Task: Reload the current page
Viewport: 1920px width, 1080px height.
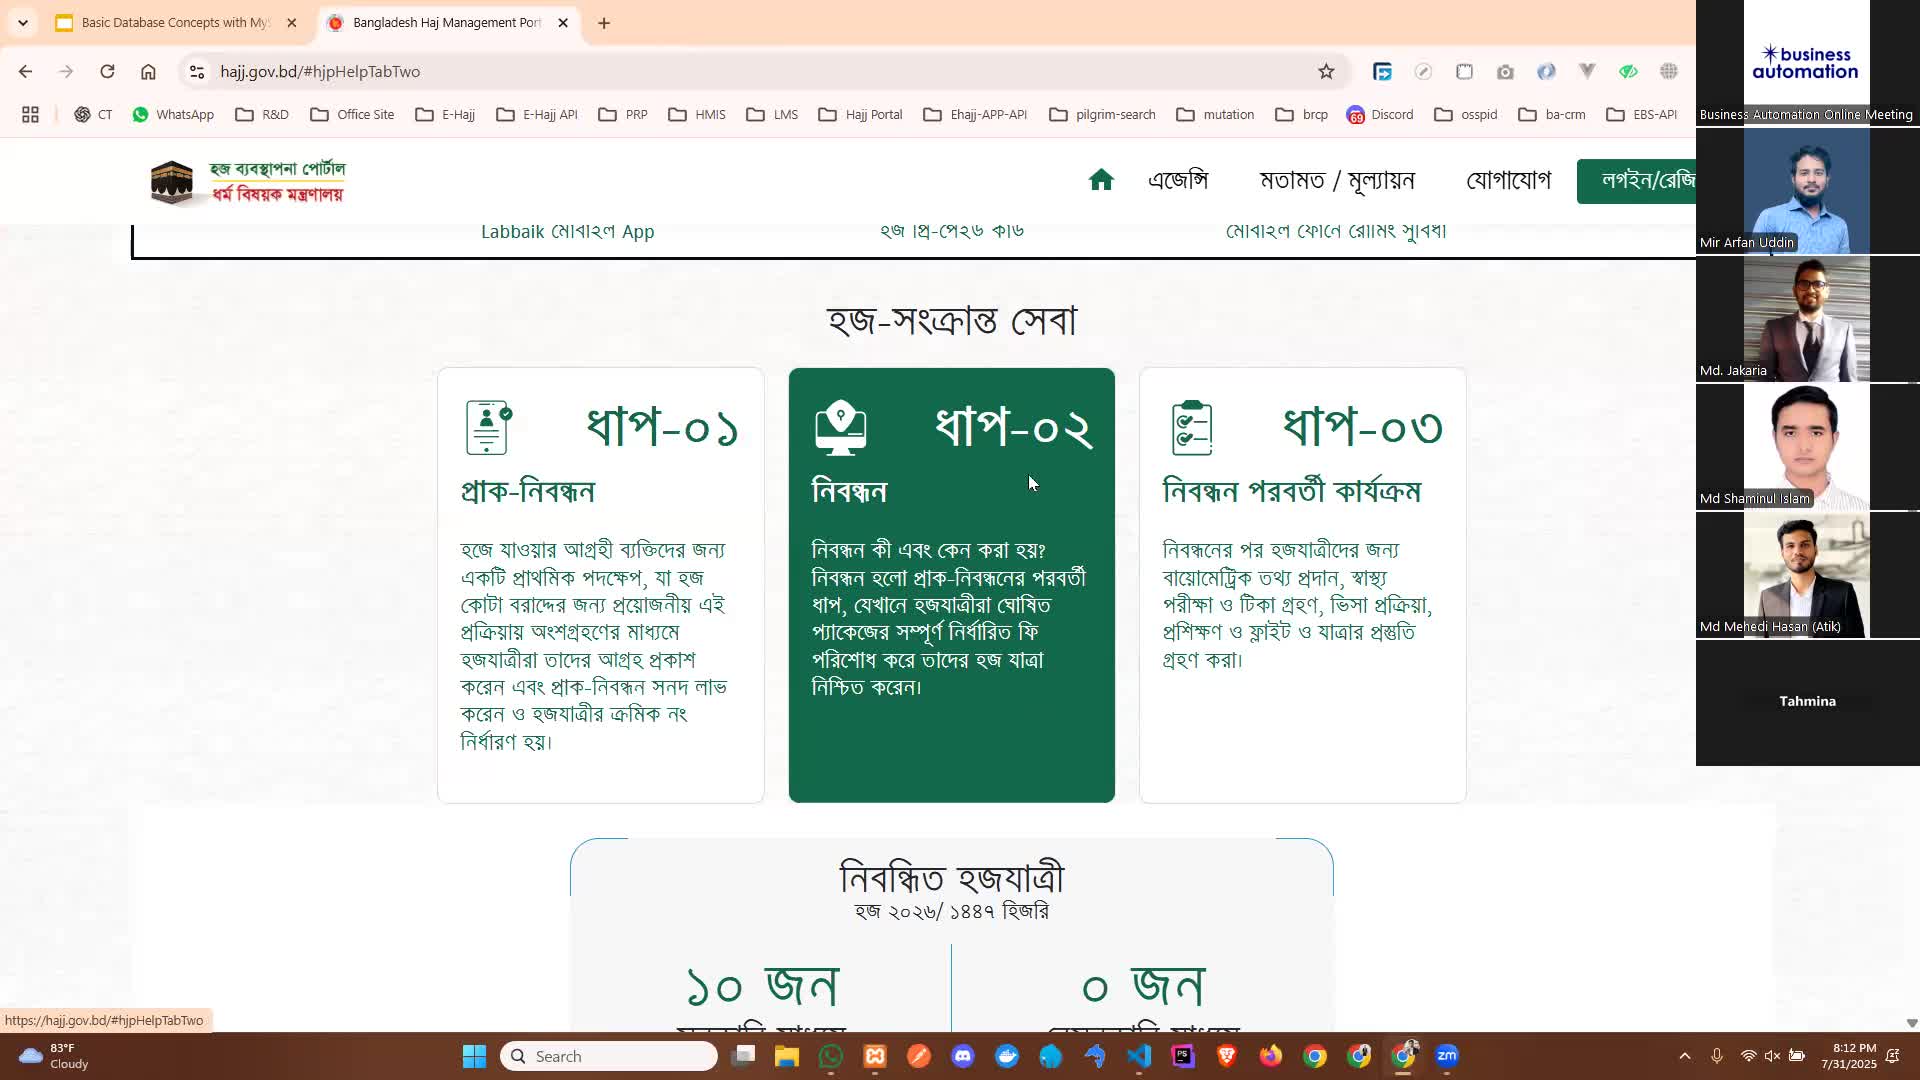Action: pos(107,72)
